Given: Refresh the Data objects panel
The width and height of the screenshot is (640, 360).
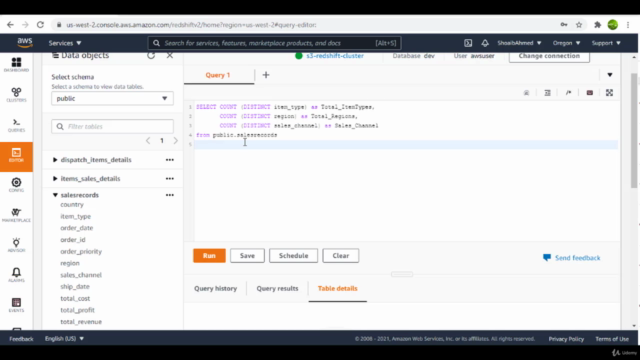Looking at the screenshot, I should tap(151, 56).
